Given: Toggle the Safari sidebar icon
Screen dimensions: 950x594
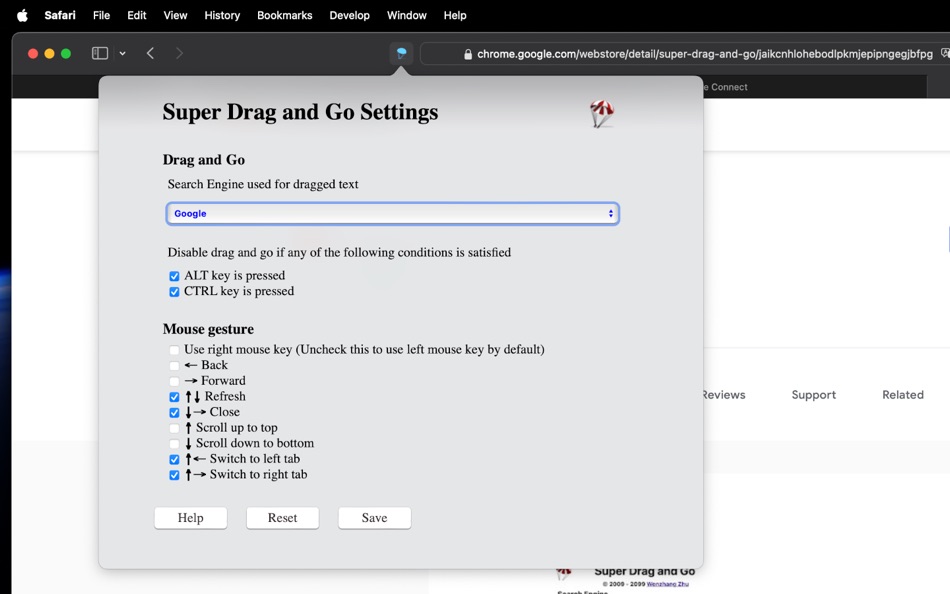Looking at the screenshot, I should pyautogui.click(x=100, y=53).
